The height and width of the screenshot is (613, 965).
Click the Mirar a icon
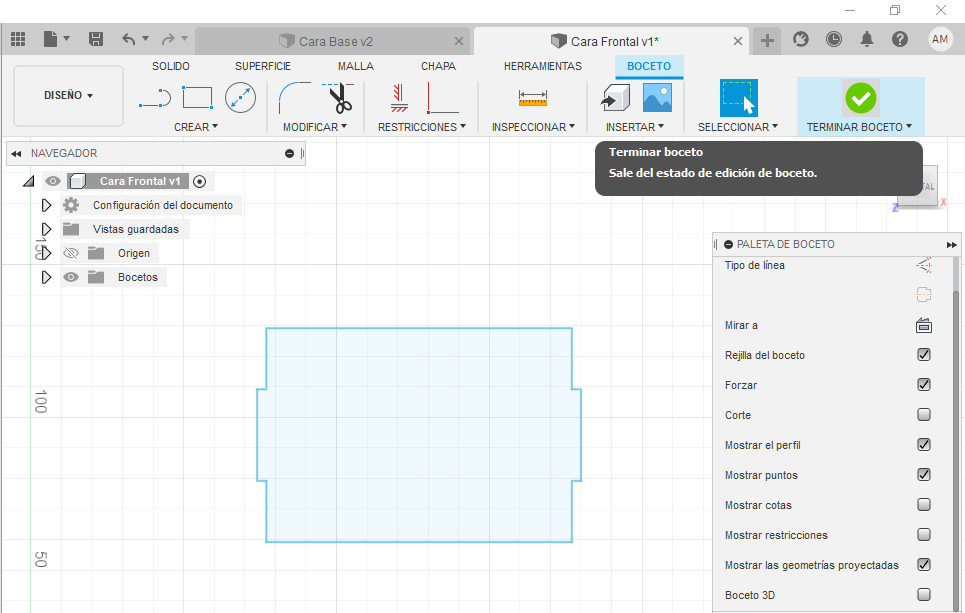pos(924,325)
